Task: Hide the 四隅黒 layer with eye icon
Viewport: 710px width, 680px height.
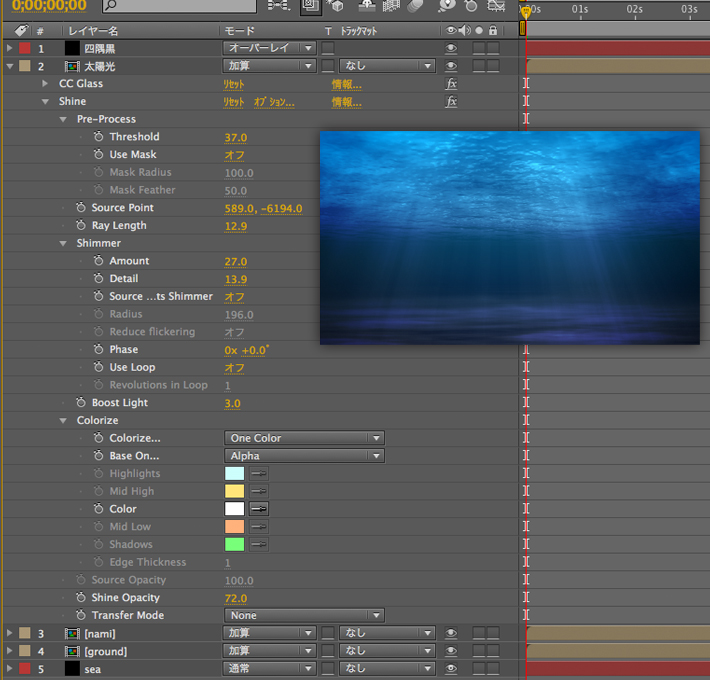Action: pos(451,48)
